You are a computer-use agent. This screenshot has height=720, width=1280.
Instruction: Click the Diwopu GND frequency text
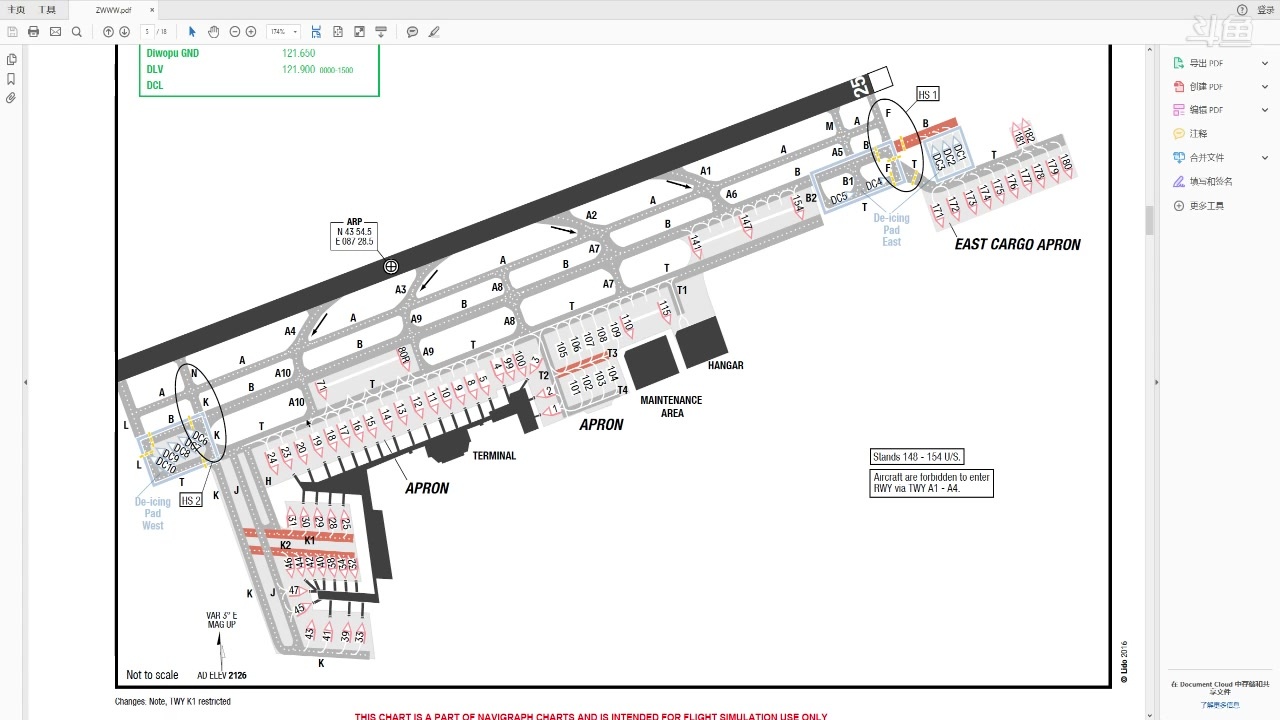coord(231,53)
